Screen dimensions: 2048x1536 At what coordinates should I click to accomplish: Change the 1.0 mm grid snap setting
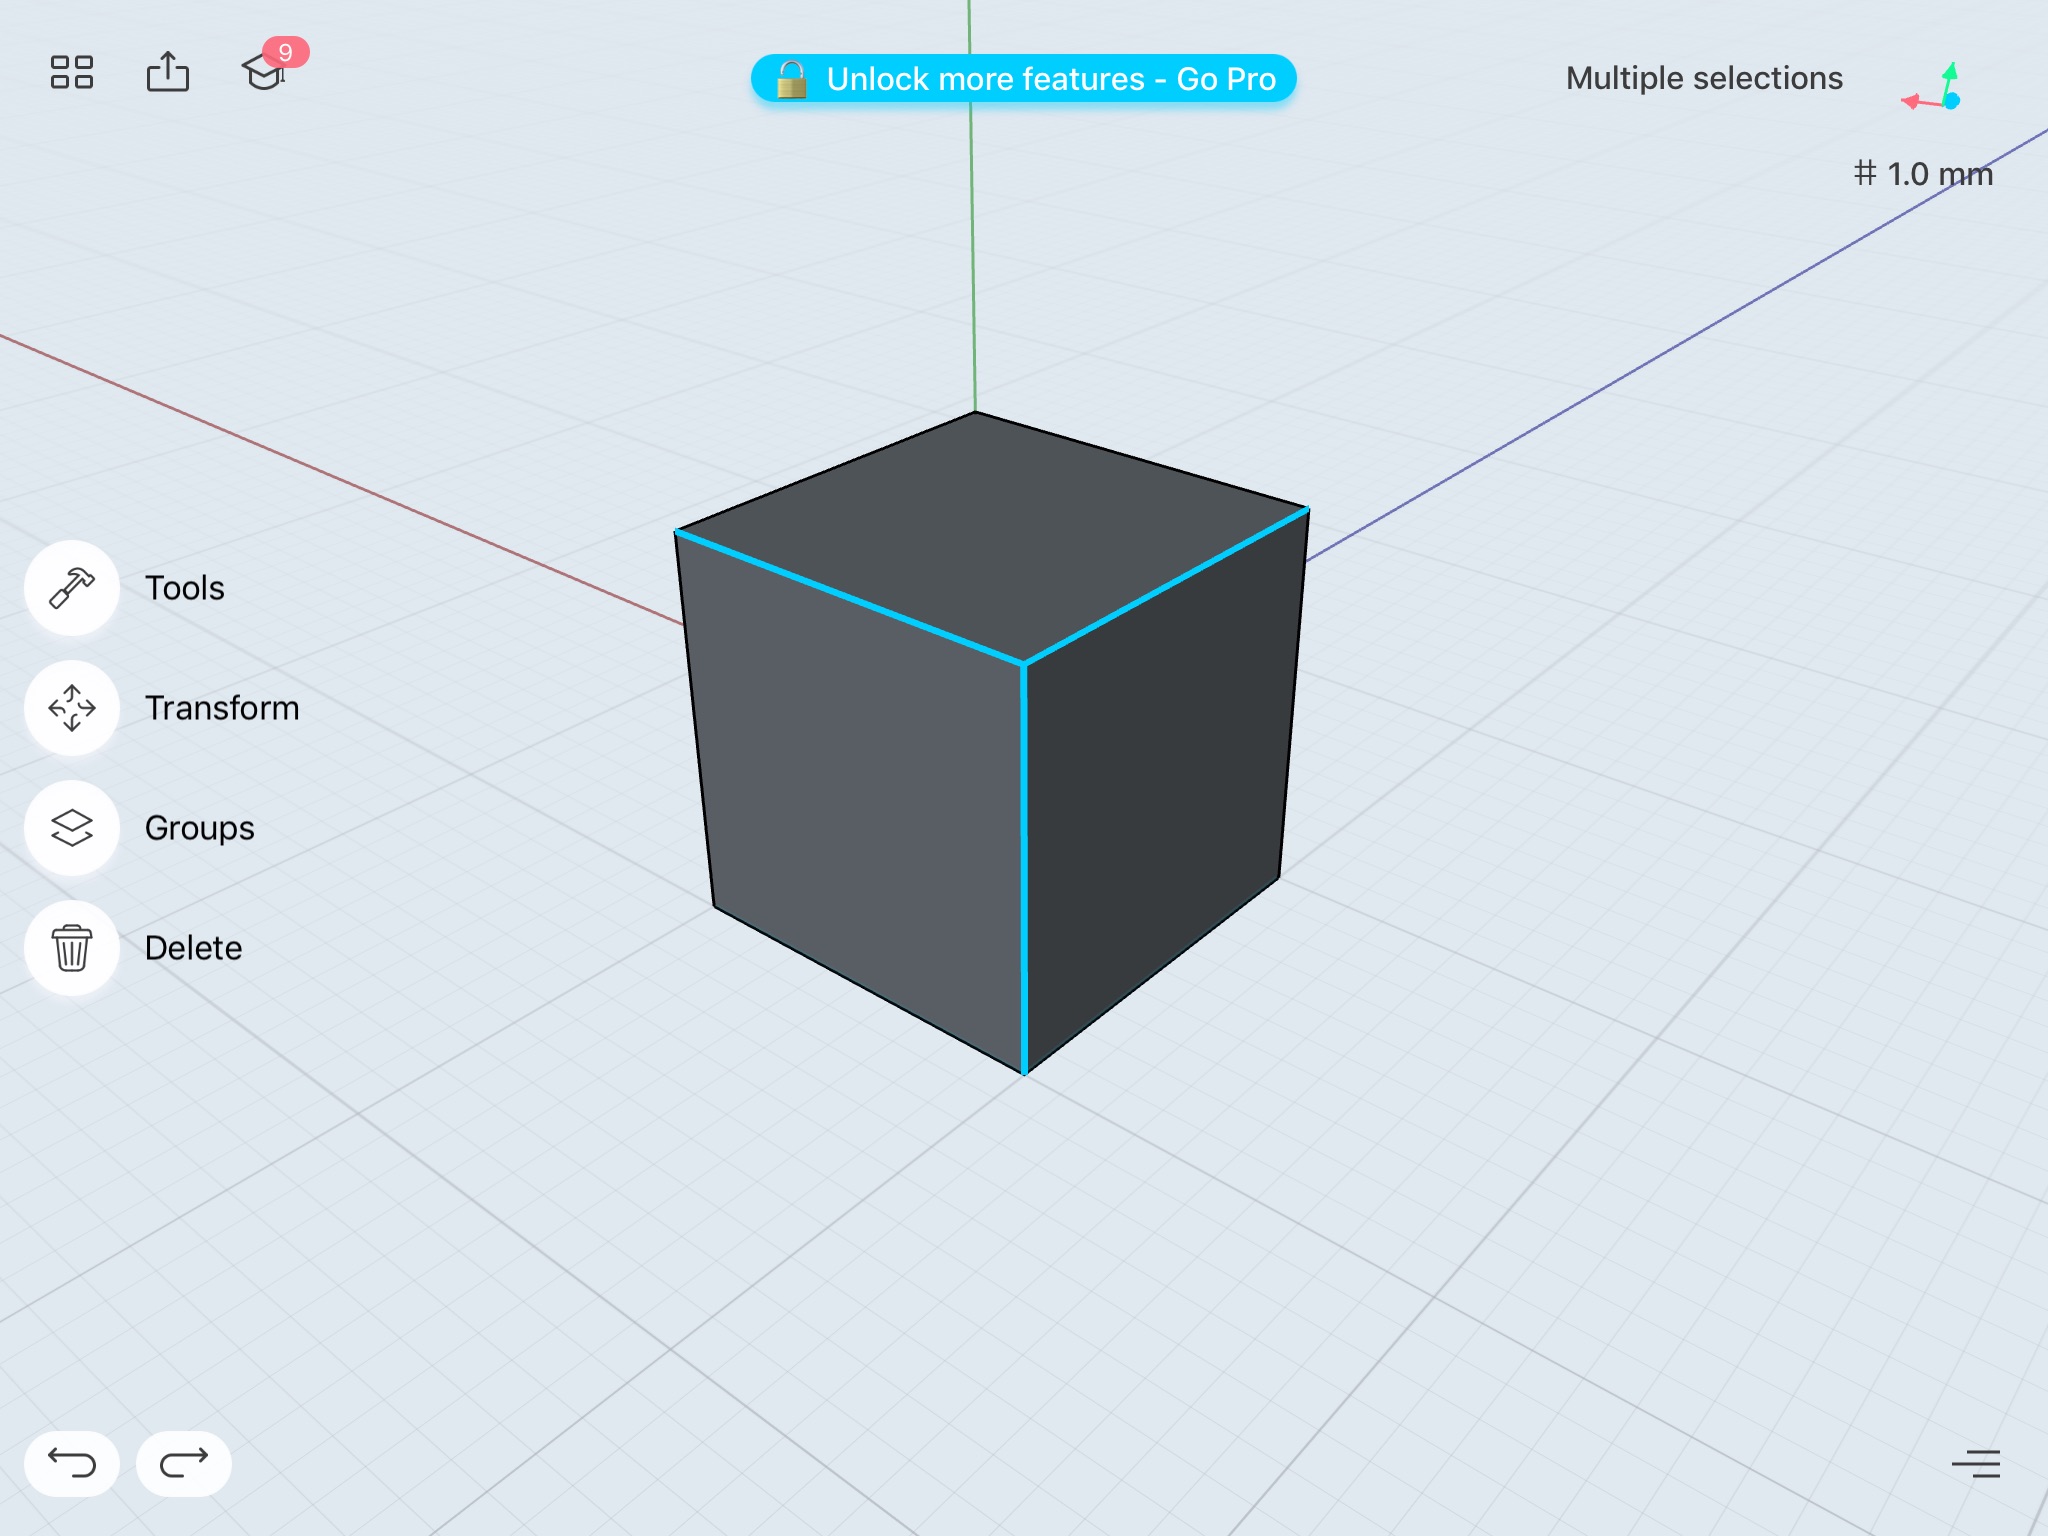click(1923, 174)
